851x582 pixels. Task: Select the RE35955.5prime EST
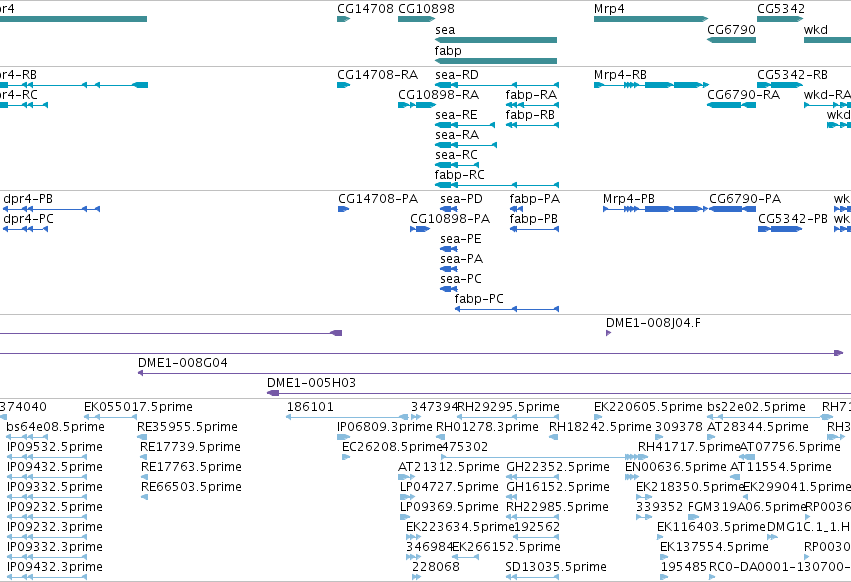(142, 437)
